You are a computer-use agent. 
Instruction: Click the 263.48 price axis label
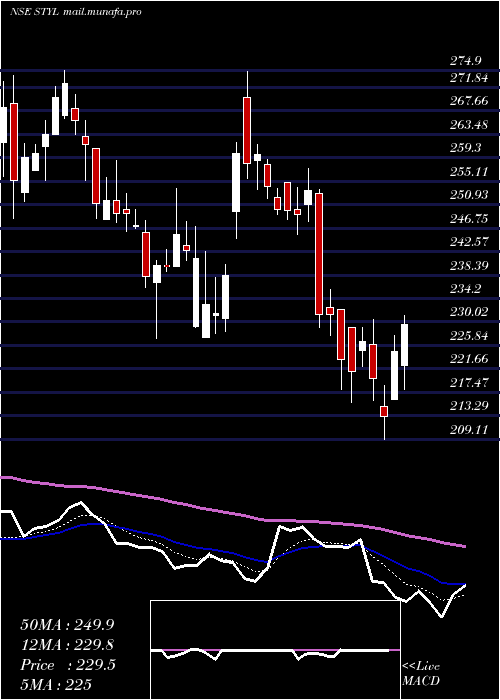[x=468, y=125]
